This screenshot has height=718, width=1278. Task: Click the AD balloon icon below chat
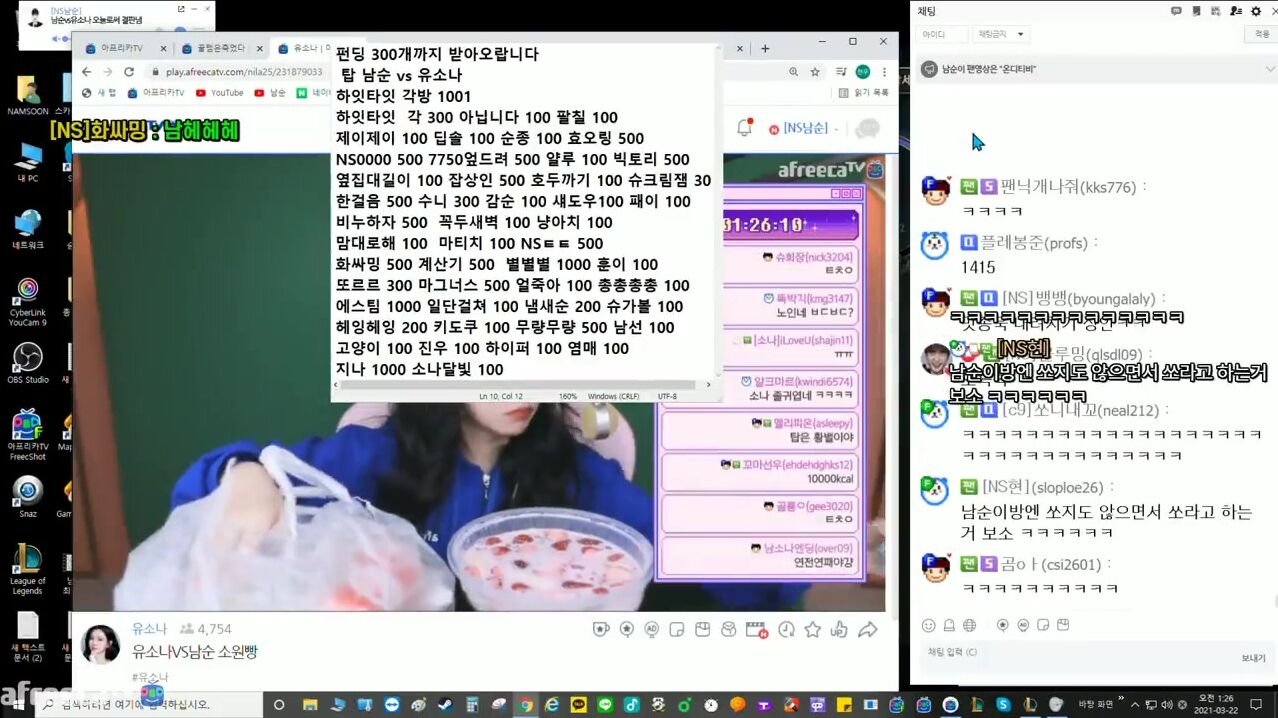coord(1023,625)
